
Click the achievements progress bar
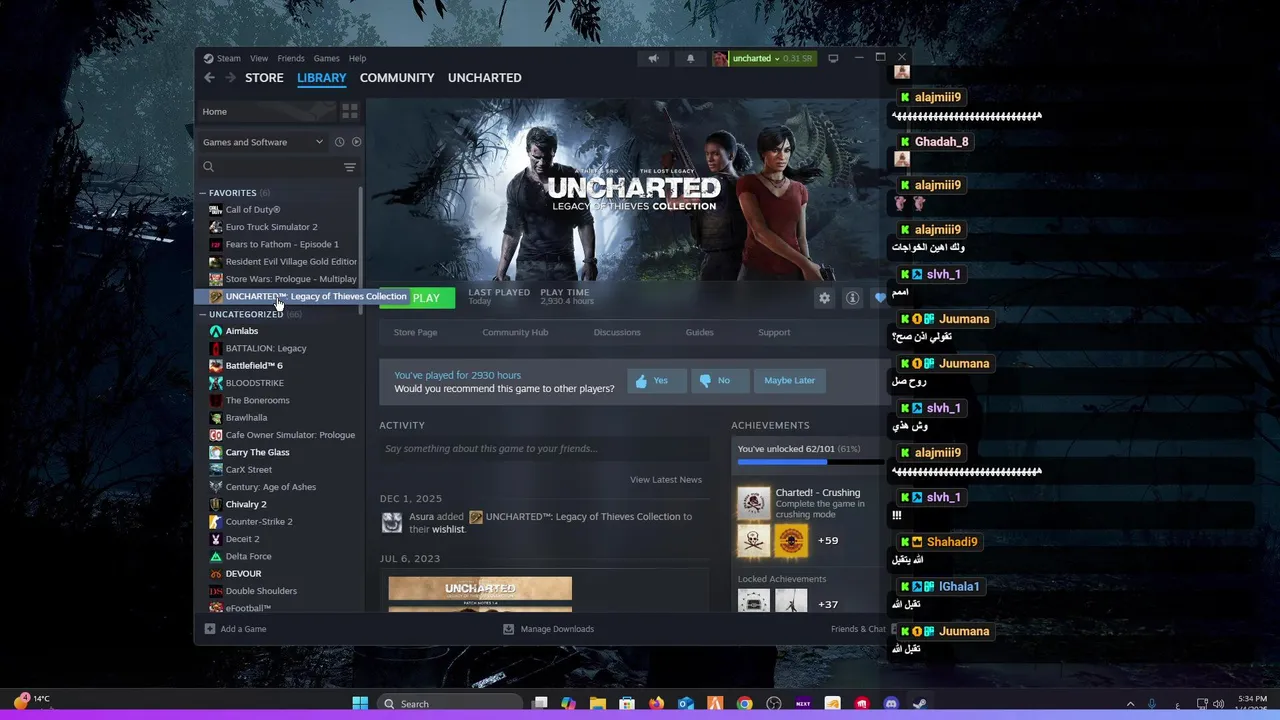point(810,462)
